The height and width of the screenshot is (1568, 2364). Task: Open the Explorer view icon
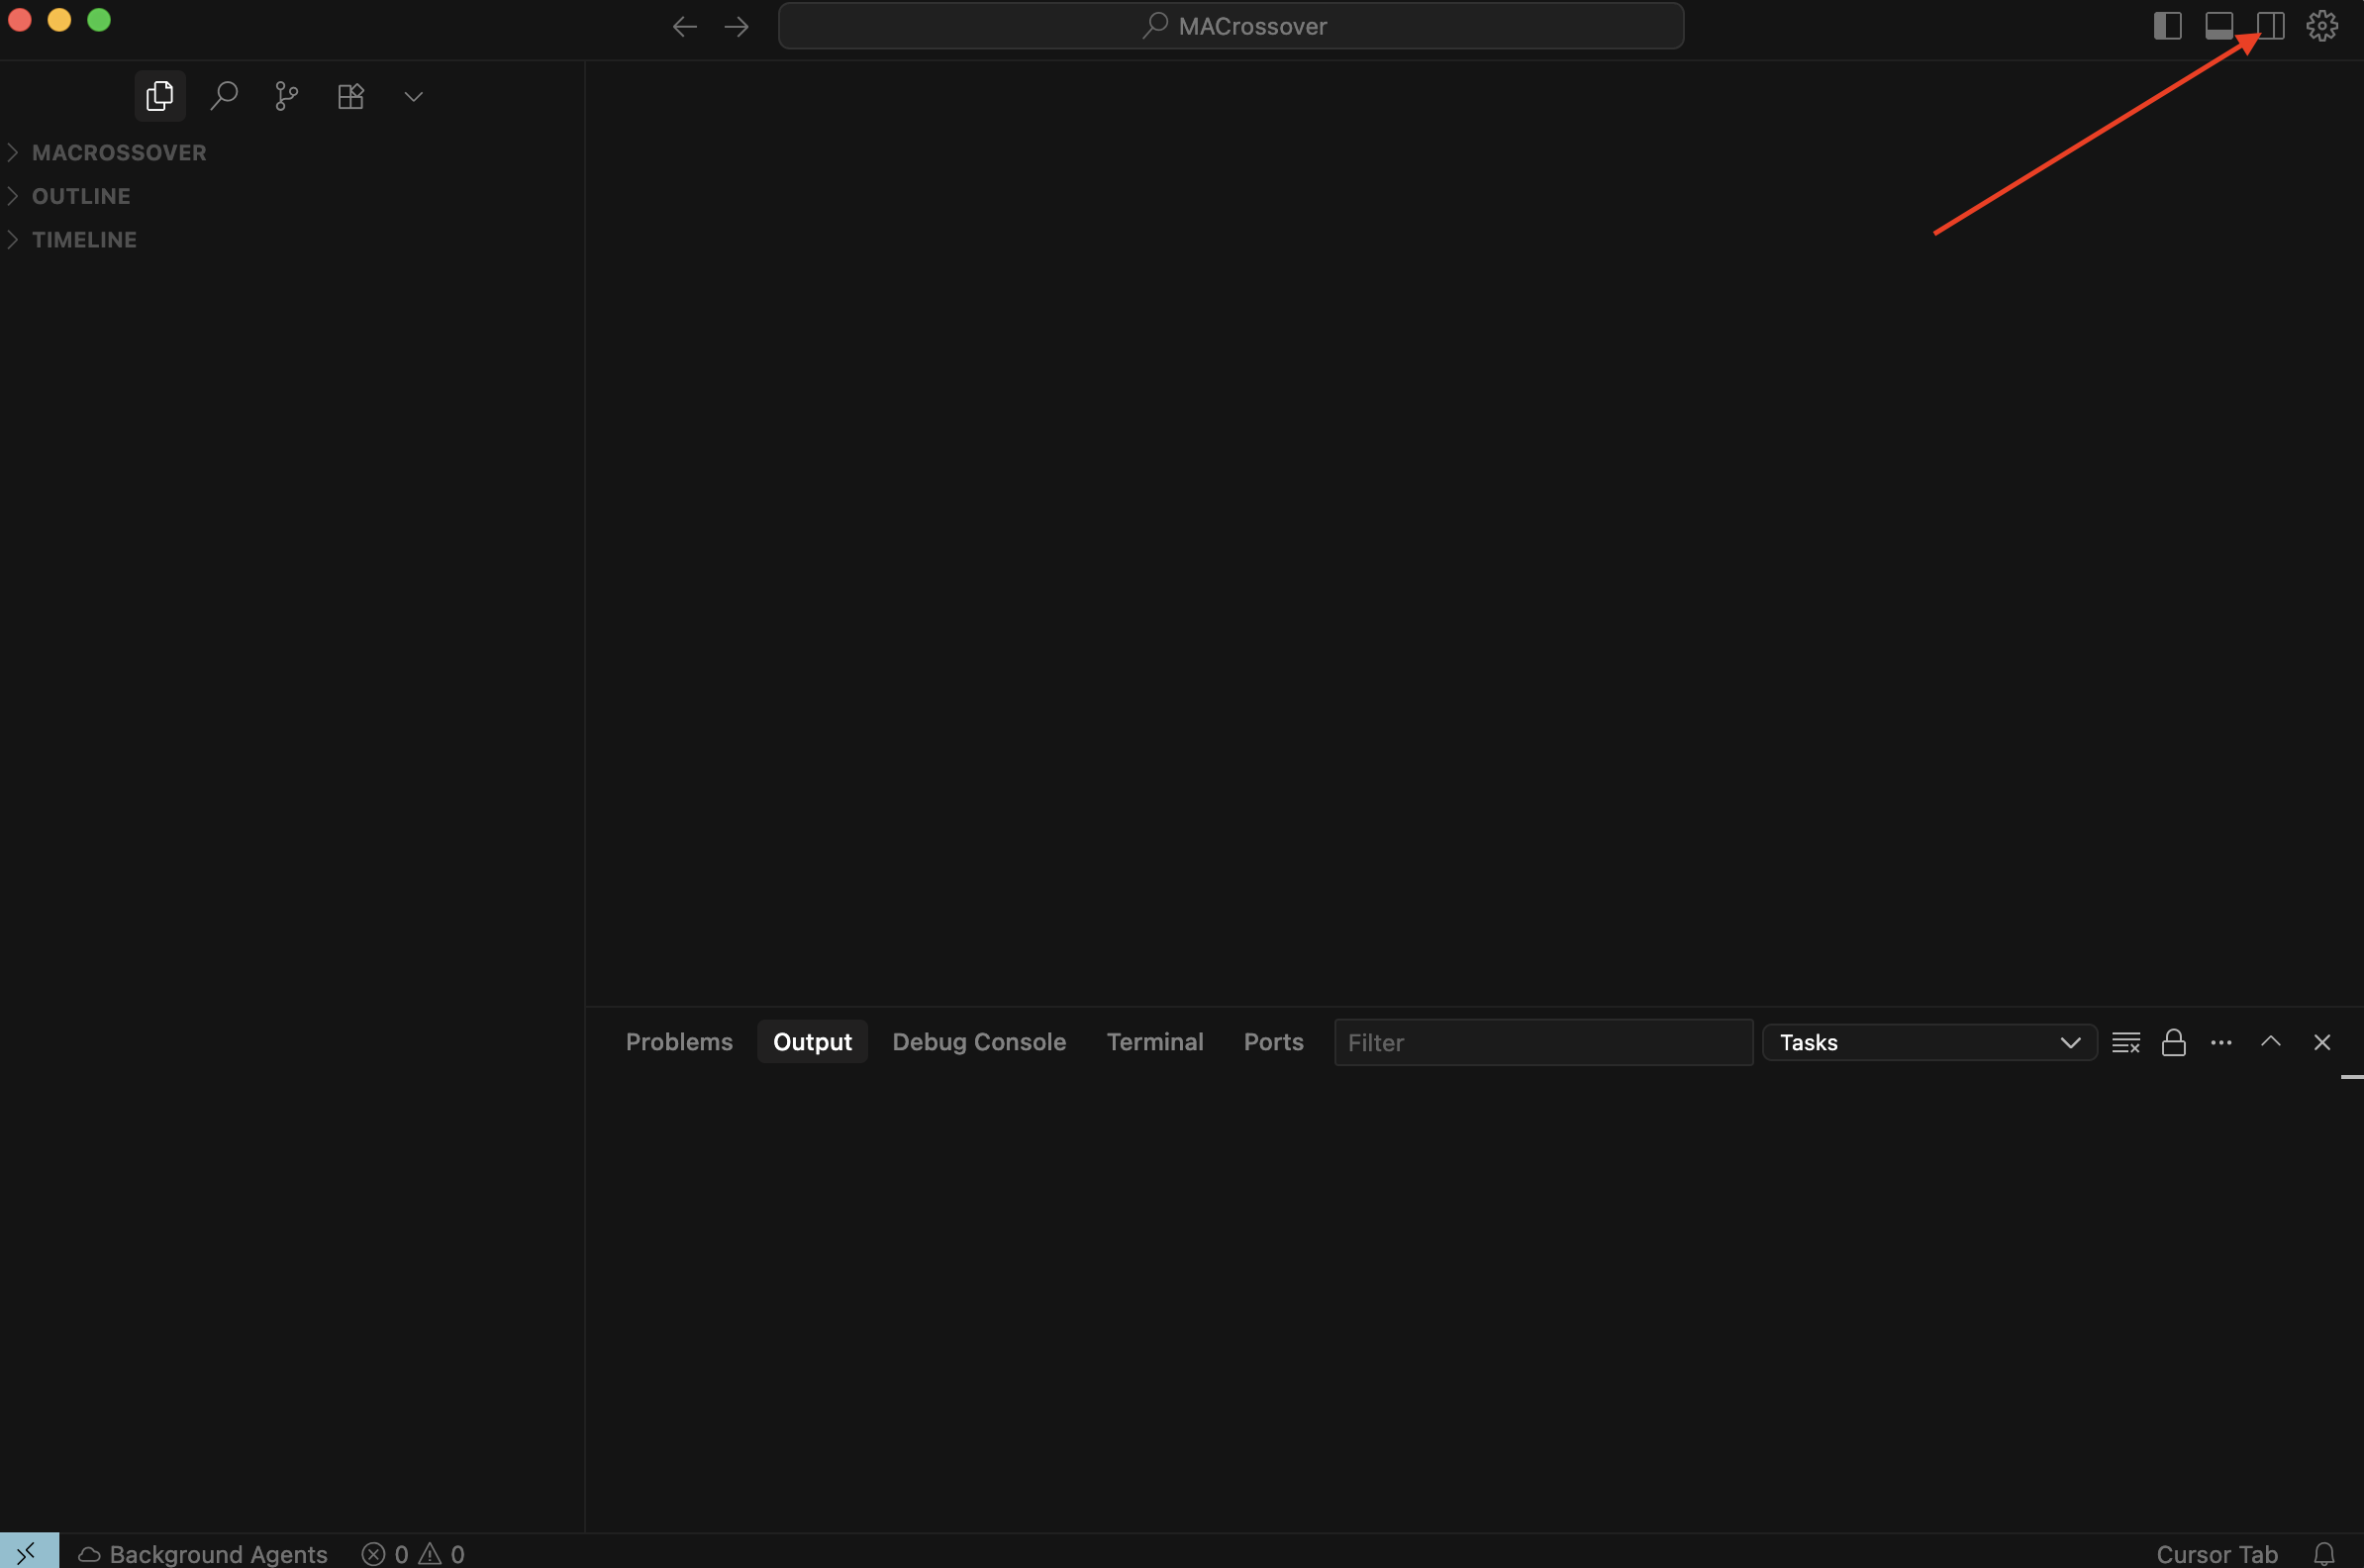click(x=159, y=96)
